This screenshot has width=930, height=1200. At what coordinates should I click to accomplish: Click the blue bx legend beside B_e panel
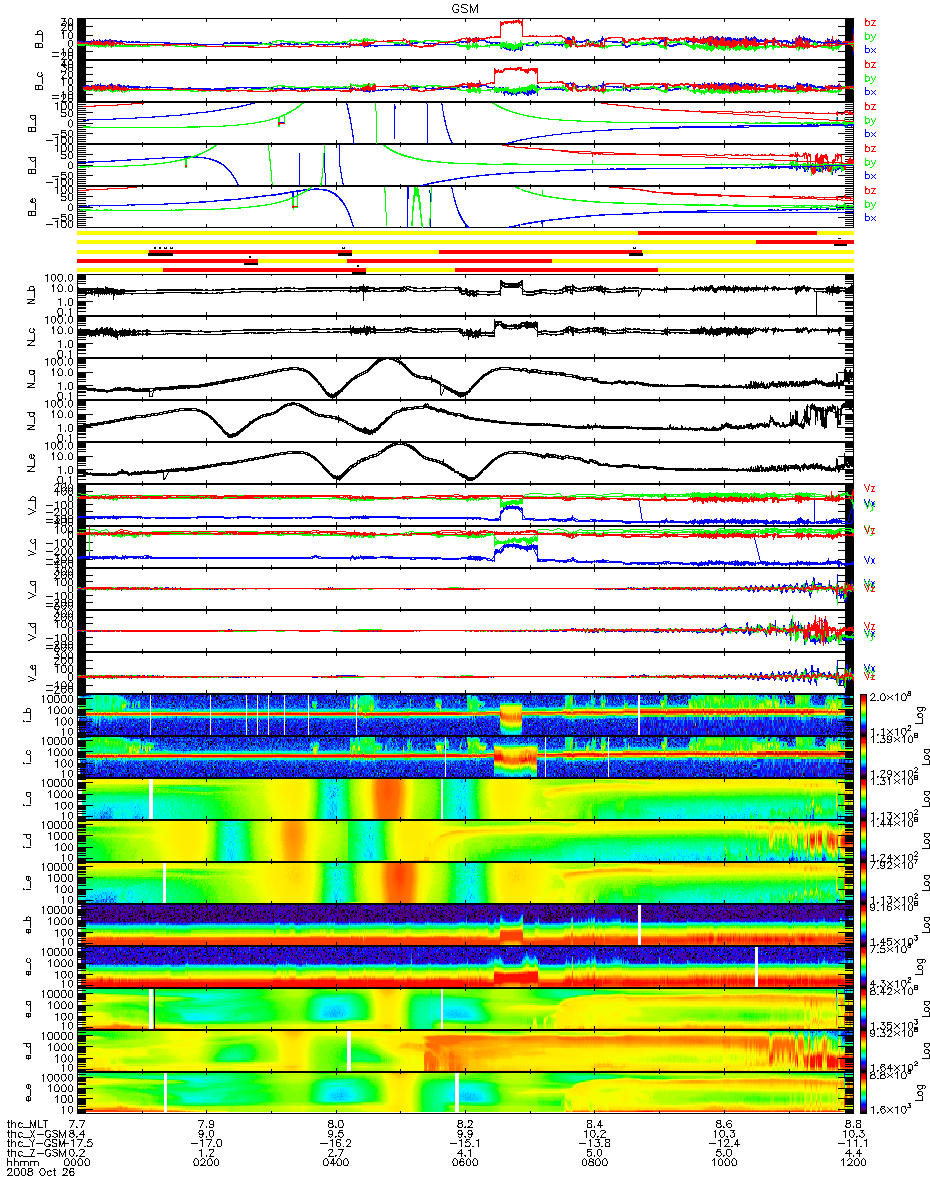point(870,218)
